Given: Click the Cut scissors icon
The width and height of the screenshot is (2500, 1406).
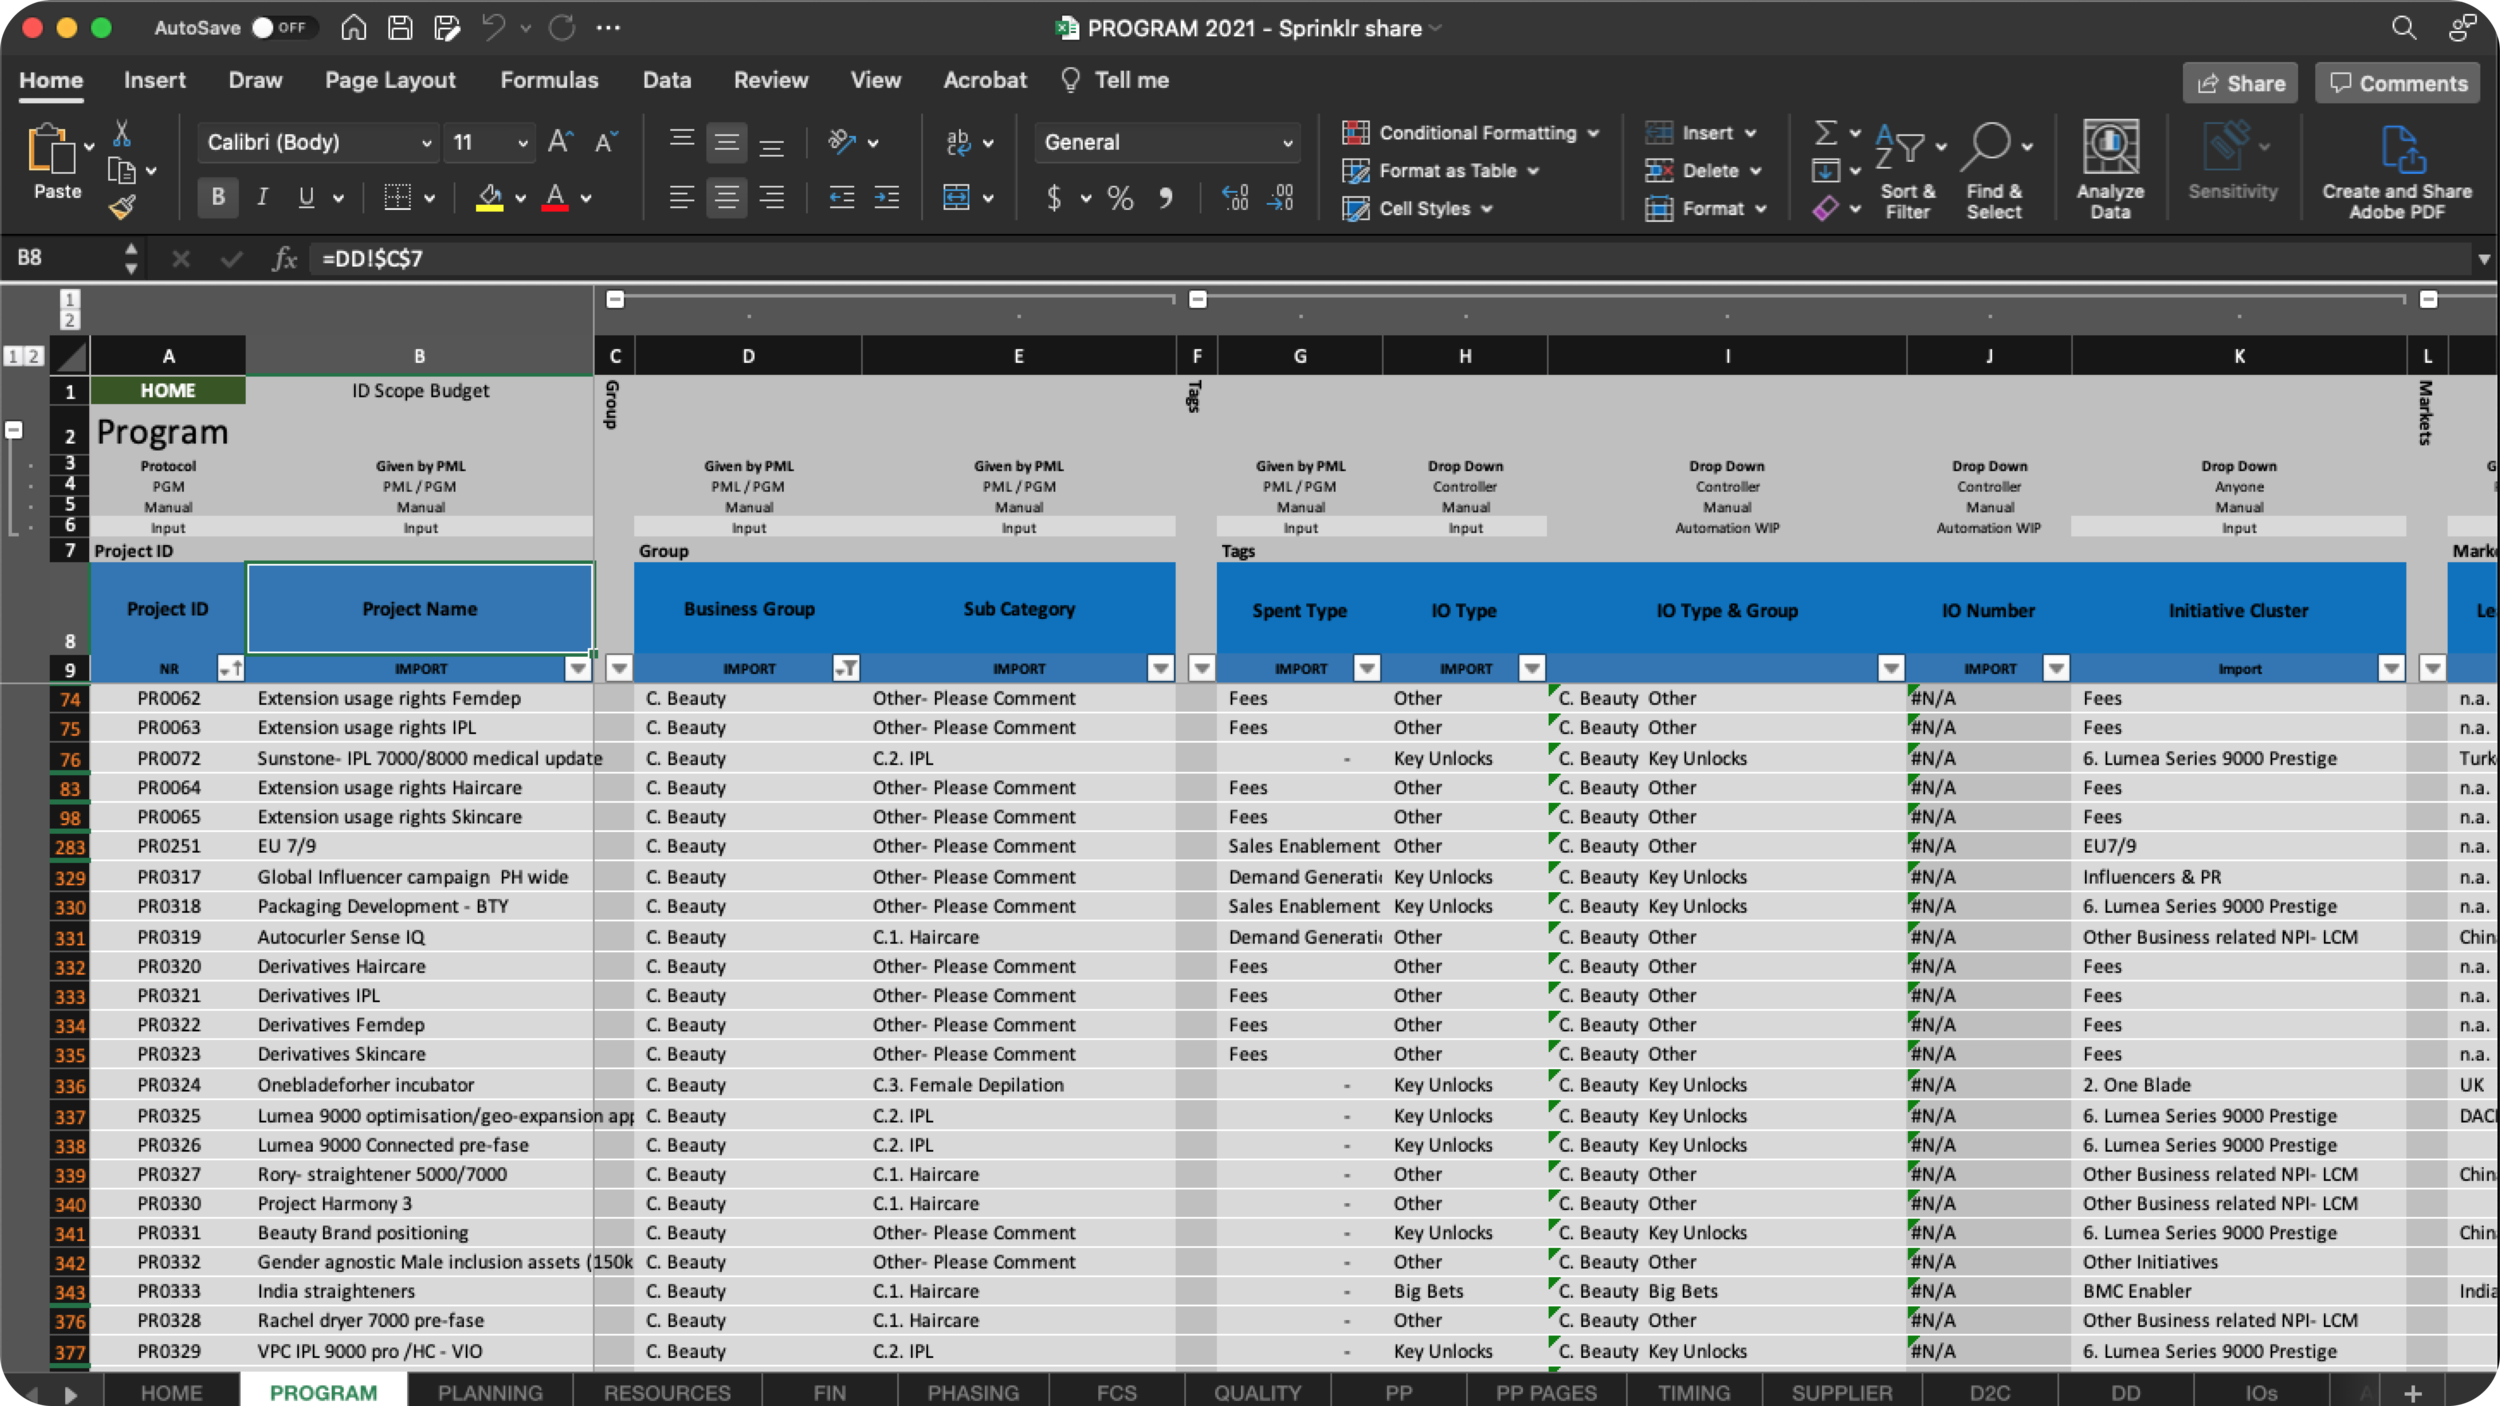Looking at the screenshot, I should 122,133.
